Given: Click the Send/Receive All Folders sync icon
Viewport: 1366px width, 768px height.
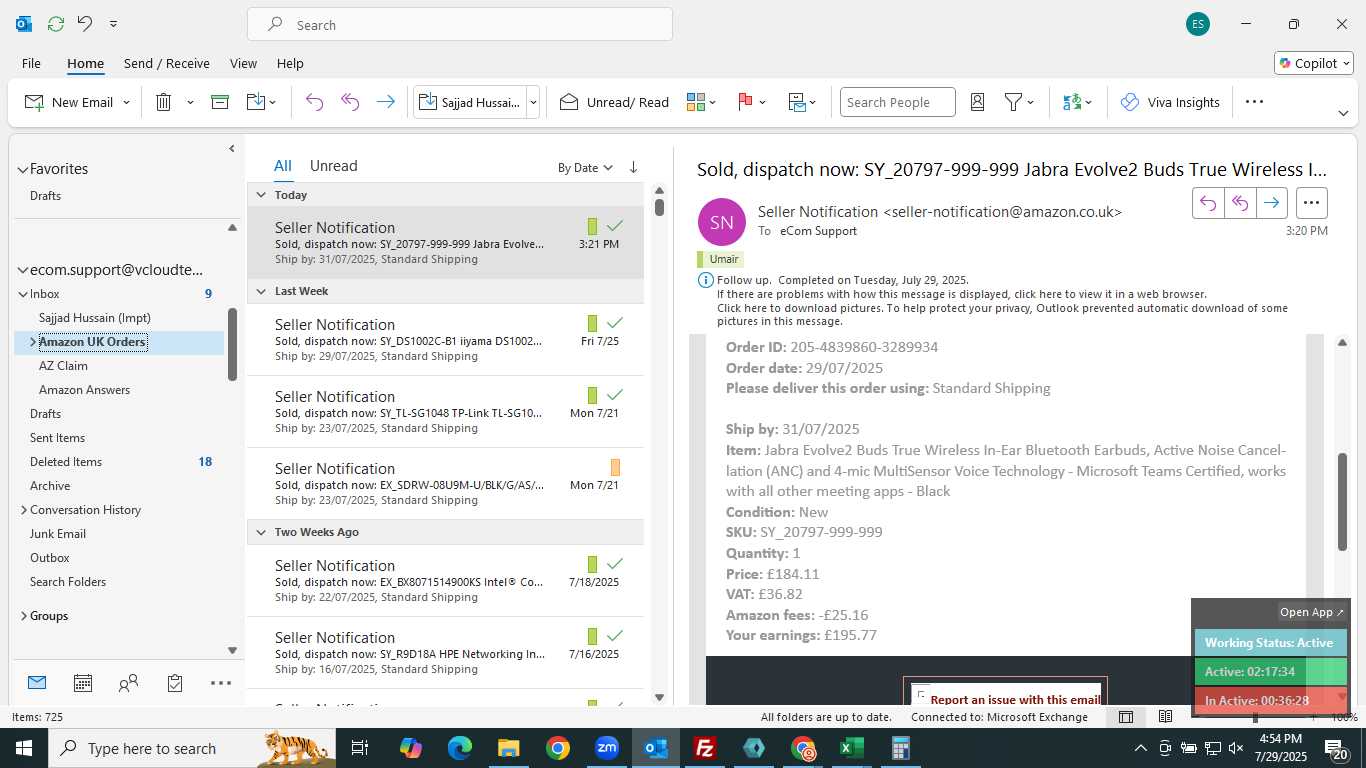Looking at the screenshot, I should pos(56,24).
